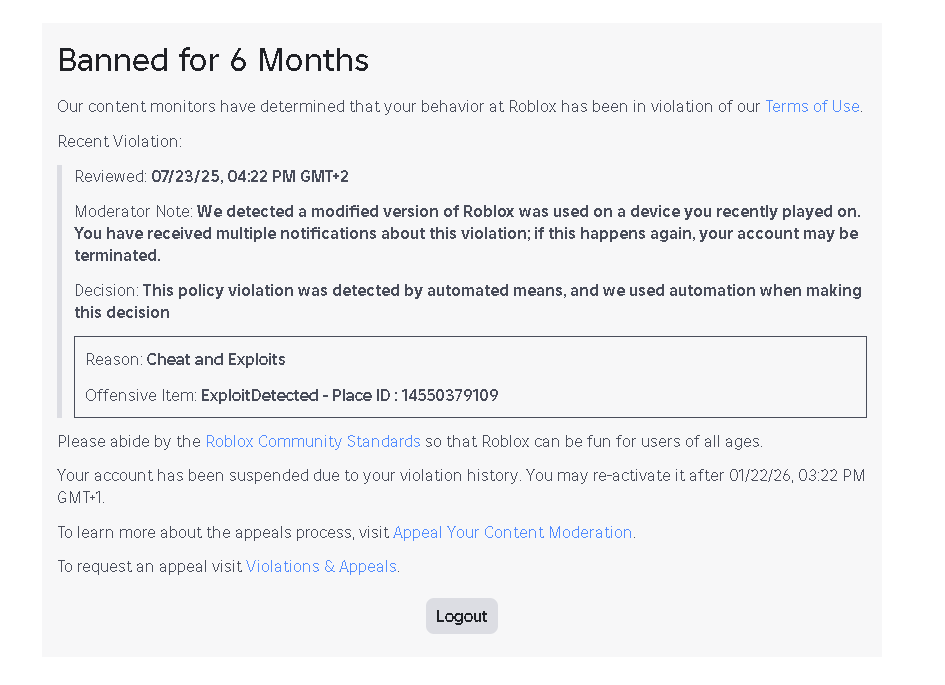Click "To learn more about the appeals process" text
The height and width of the screenshot is (685, 945).
tap(223, 532)
